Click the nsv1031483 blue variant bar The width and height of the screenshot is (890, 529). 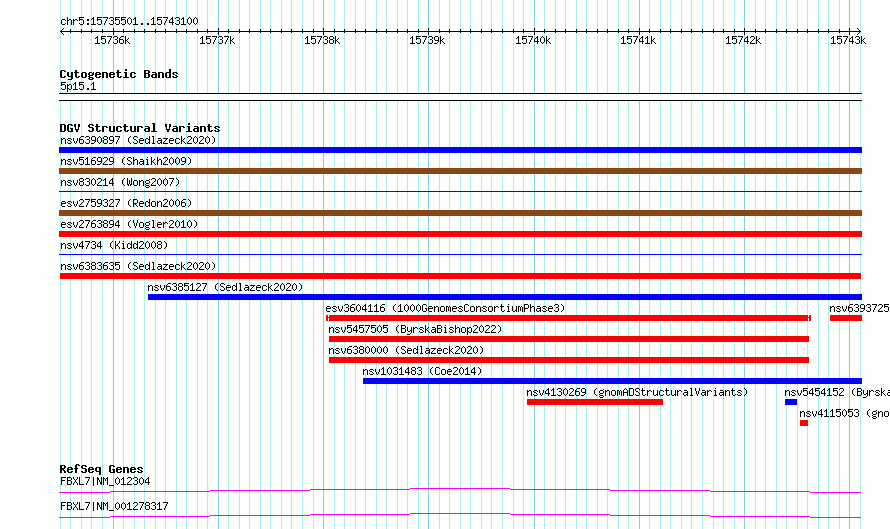coord(612,381)
